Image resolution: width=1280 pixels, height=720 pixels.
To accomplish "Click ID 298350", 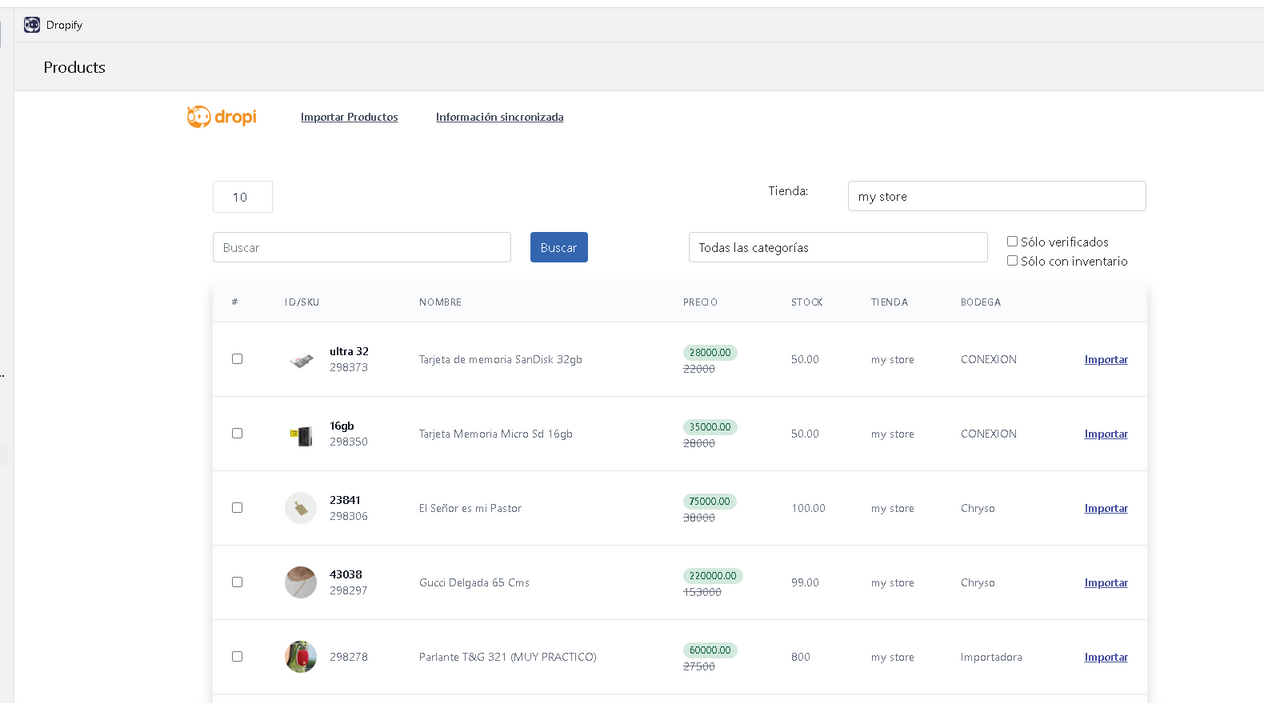I will (349, 441).
